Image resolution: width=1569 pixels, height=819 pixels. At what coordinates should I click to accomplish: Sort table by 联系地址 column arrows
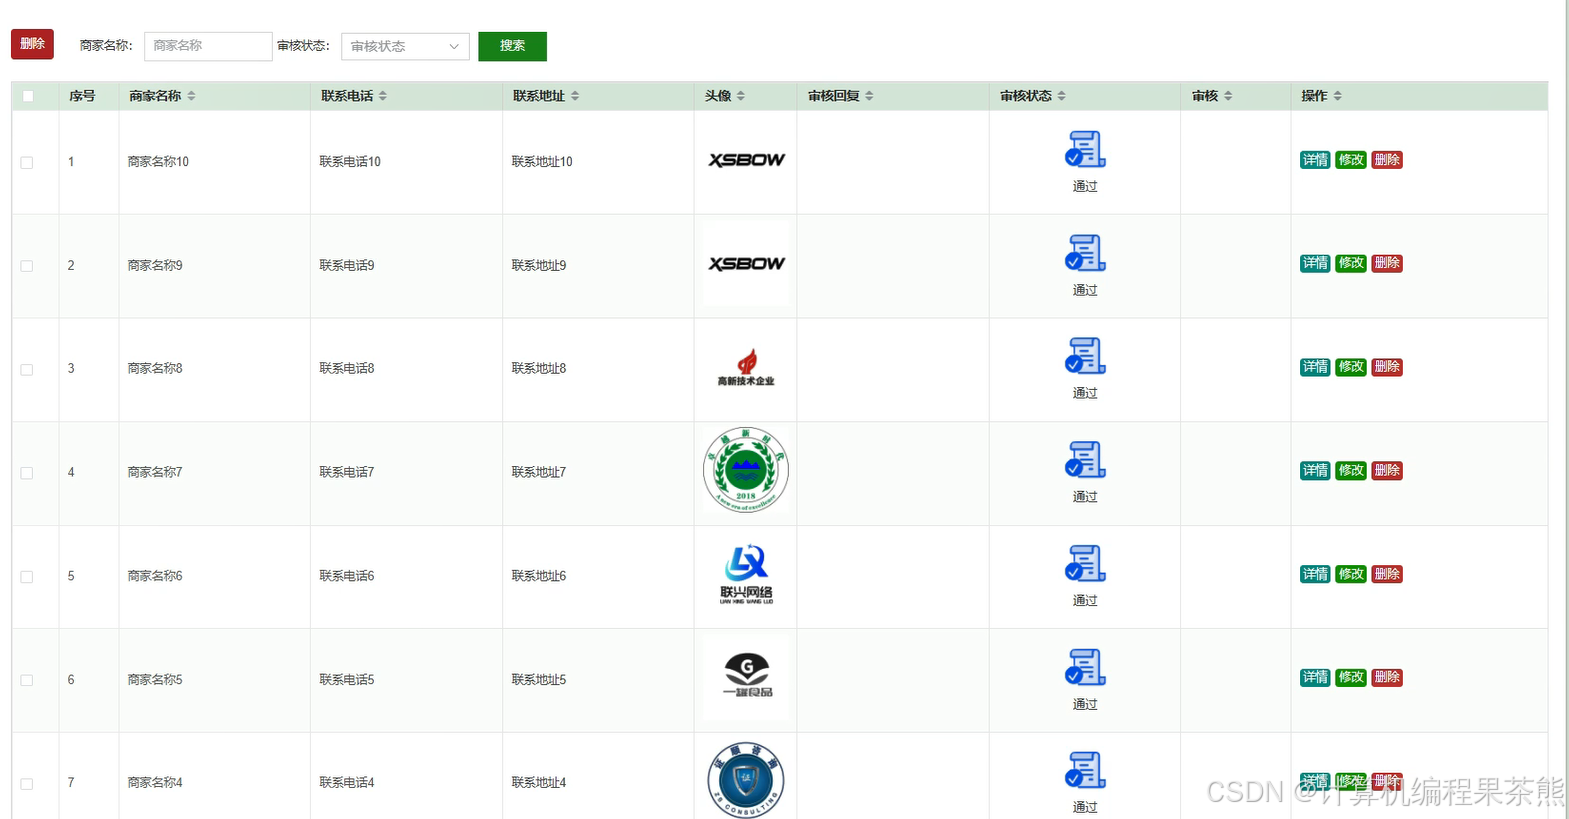pyautogui.click(x=575, y=96)
